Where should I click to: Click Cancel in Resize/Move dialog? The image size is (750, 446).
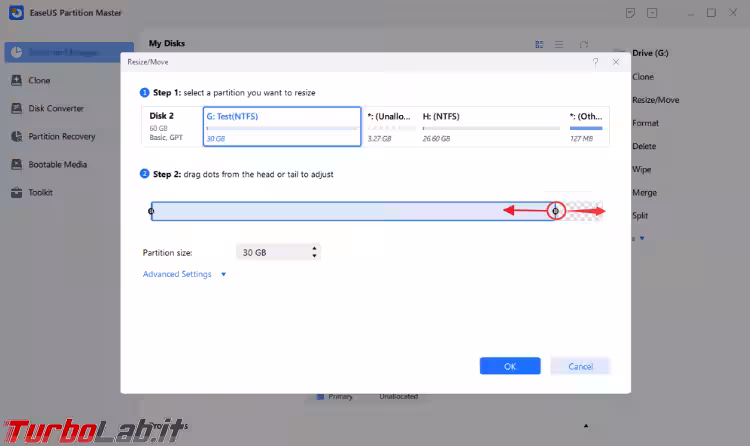click(580, 366)
